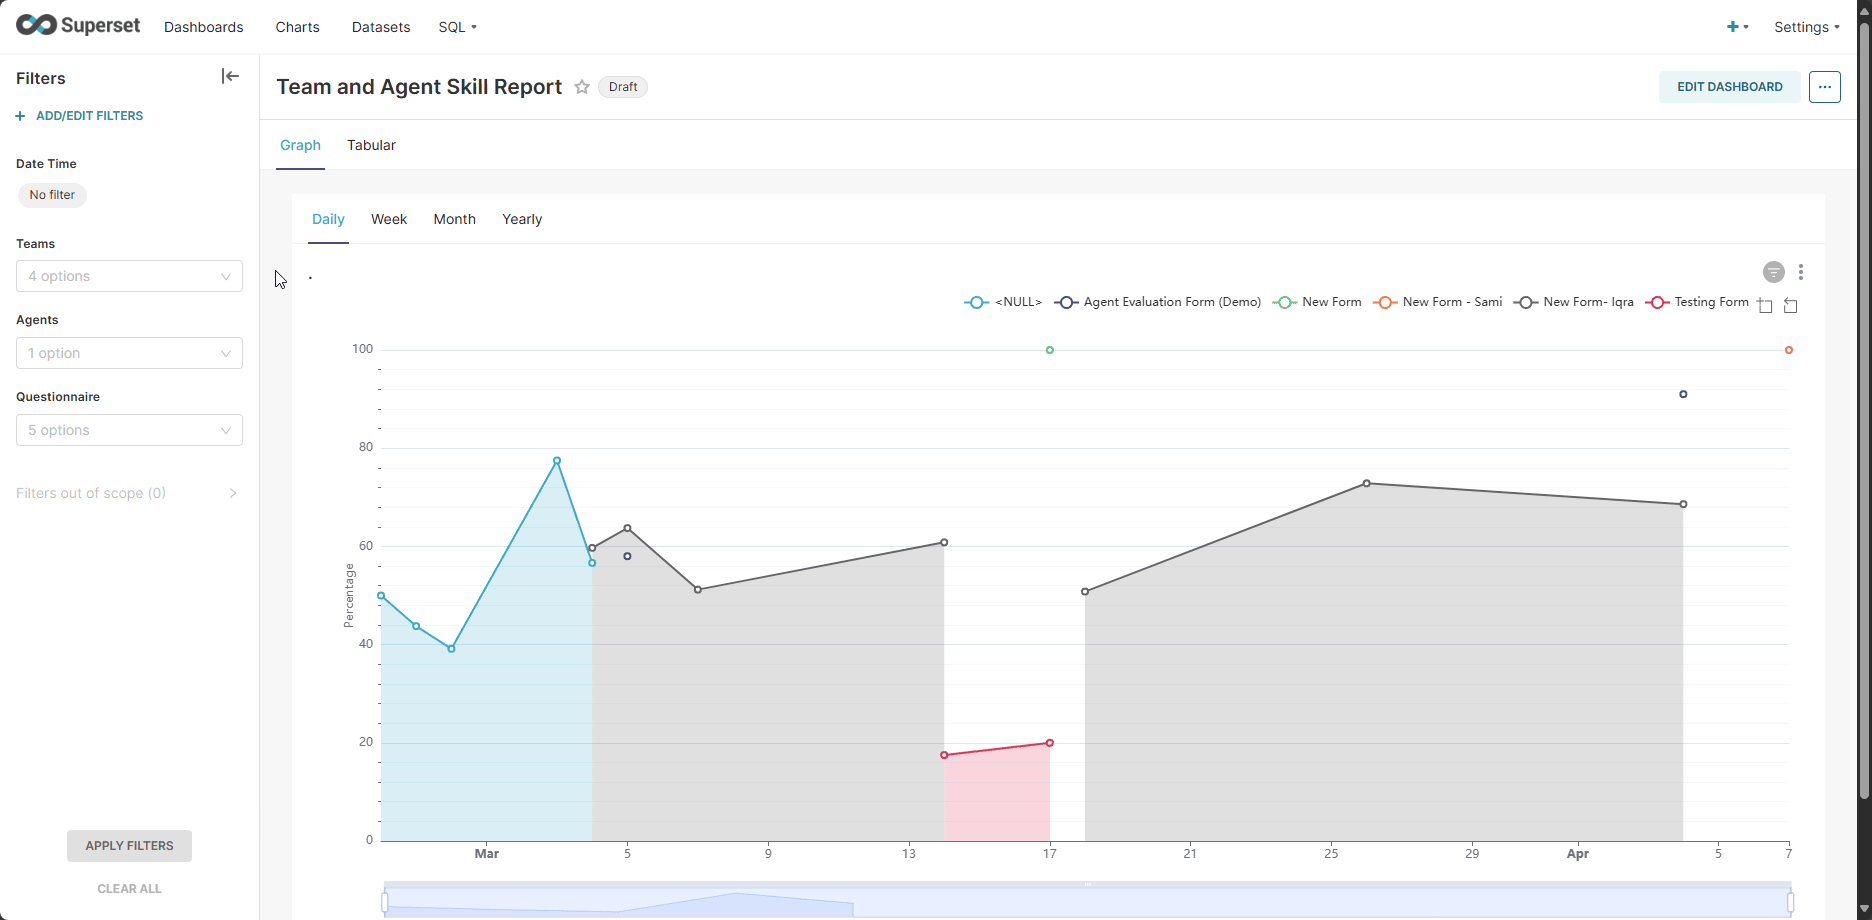Hide the Testing Form legend series
This screenshot has width=1872, height=920.
pos(1710,302)
